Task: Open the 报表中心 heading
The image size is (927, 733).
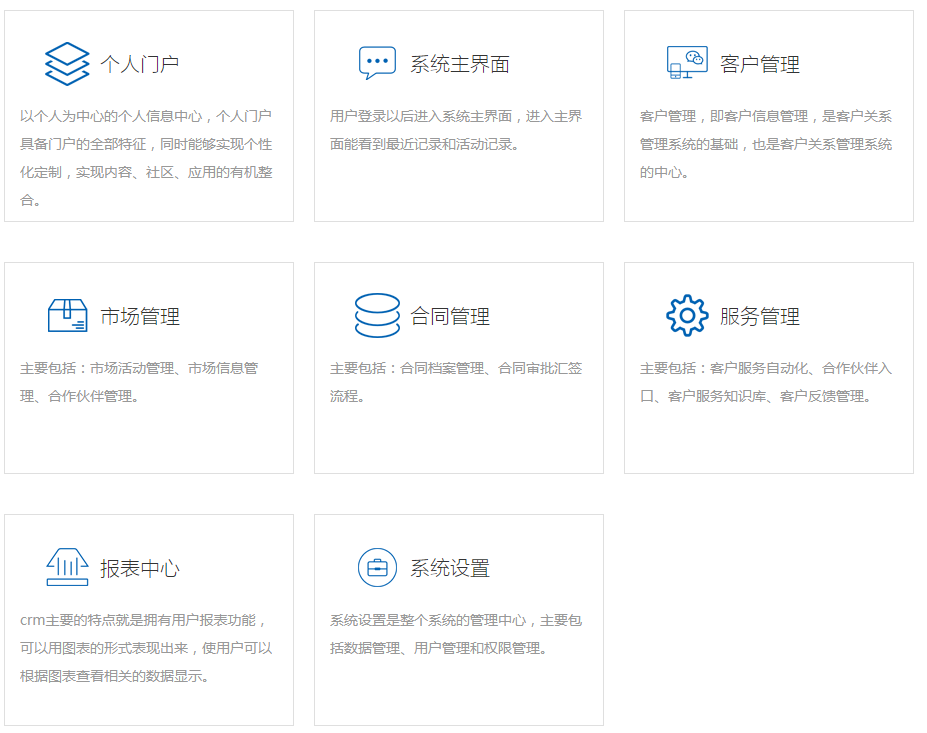Action: pos(140,569)
